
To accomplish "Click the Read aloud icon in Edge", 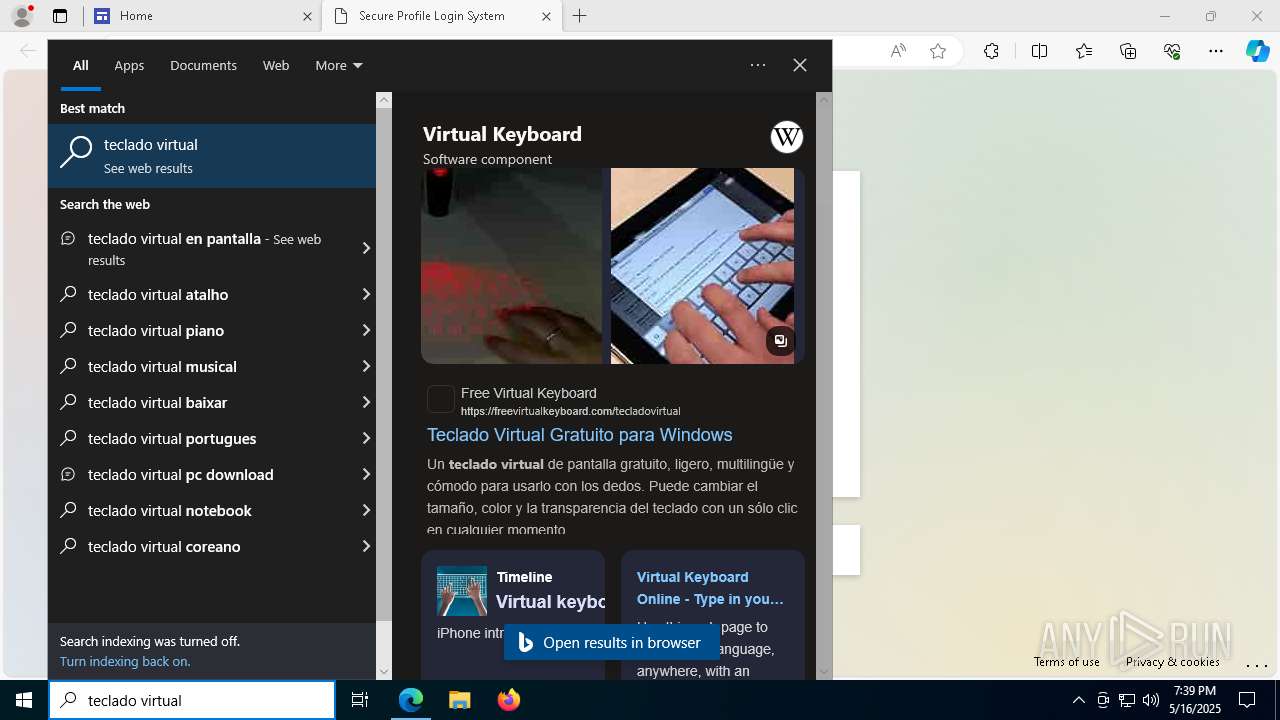I will click(898, 51).
